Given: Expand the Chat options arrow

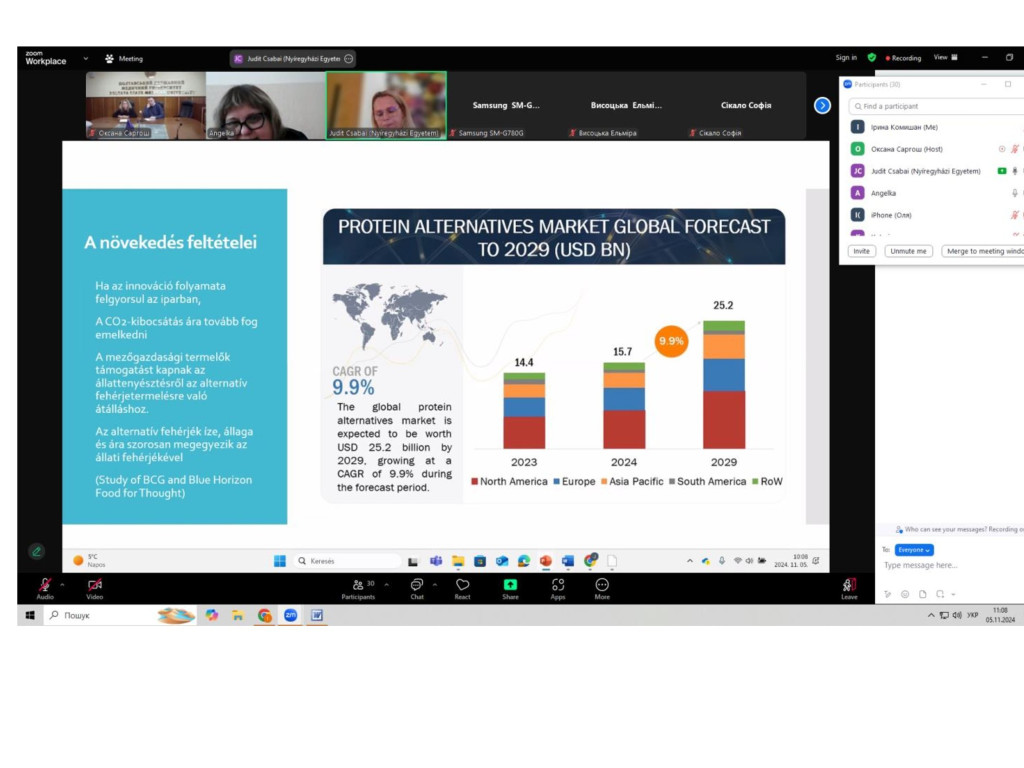Looking at the screenshot, I should click(435, 584).
